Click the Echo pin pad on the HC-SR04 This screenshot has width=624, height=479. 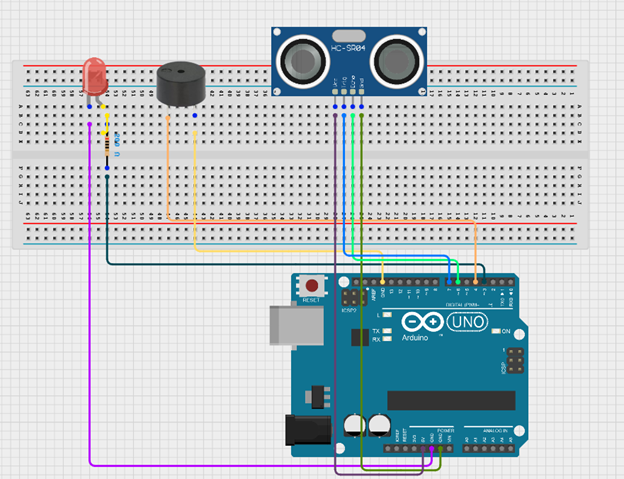point(353,92)
